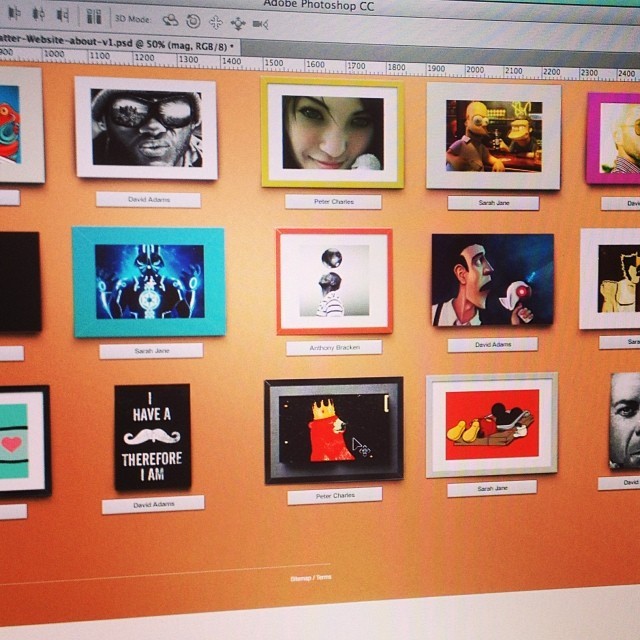640x640 pixels.
Task: Click the Distribute Right Edges icon
Action: (x=63, y=16)
